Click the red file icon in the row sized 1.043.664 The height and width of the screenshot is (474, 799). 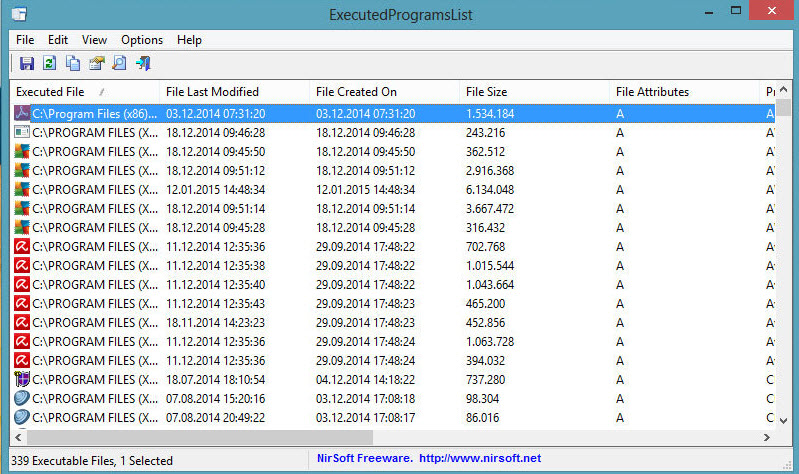coord(22,284)
